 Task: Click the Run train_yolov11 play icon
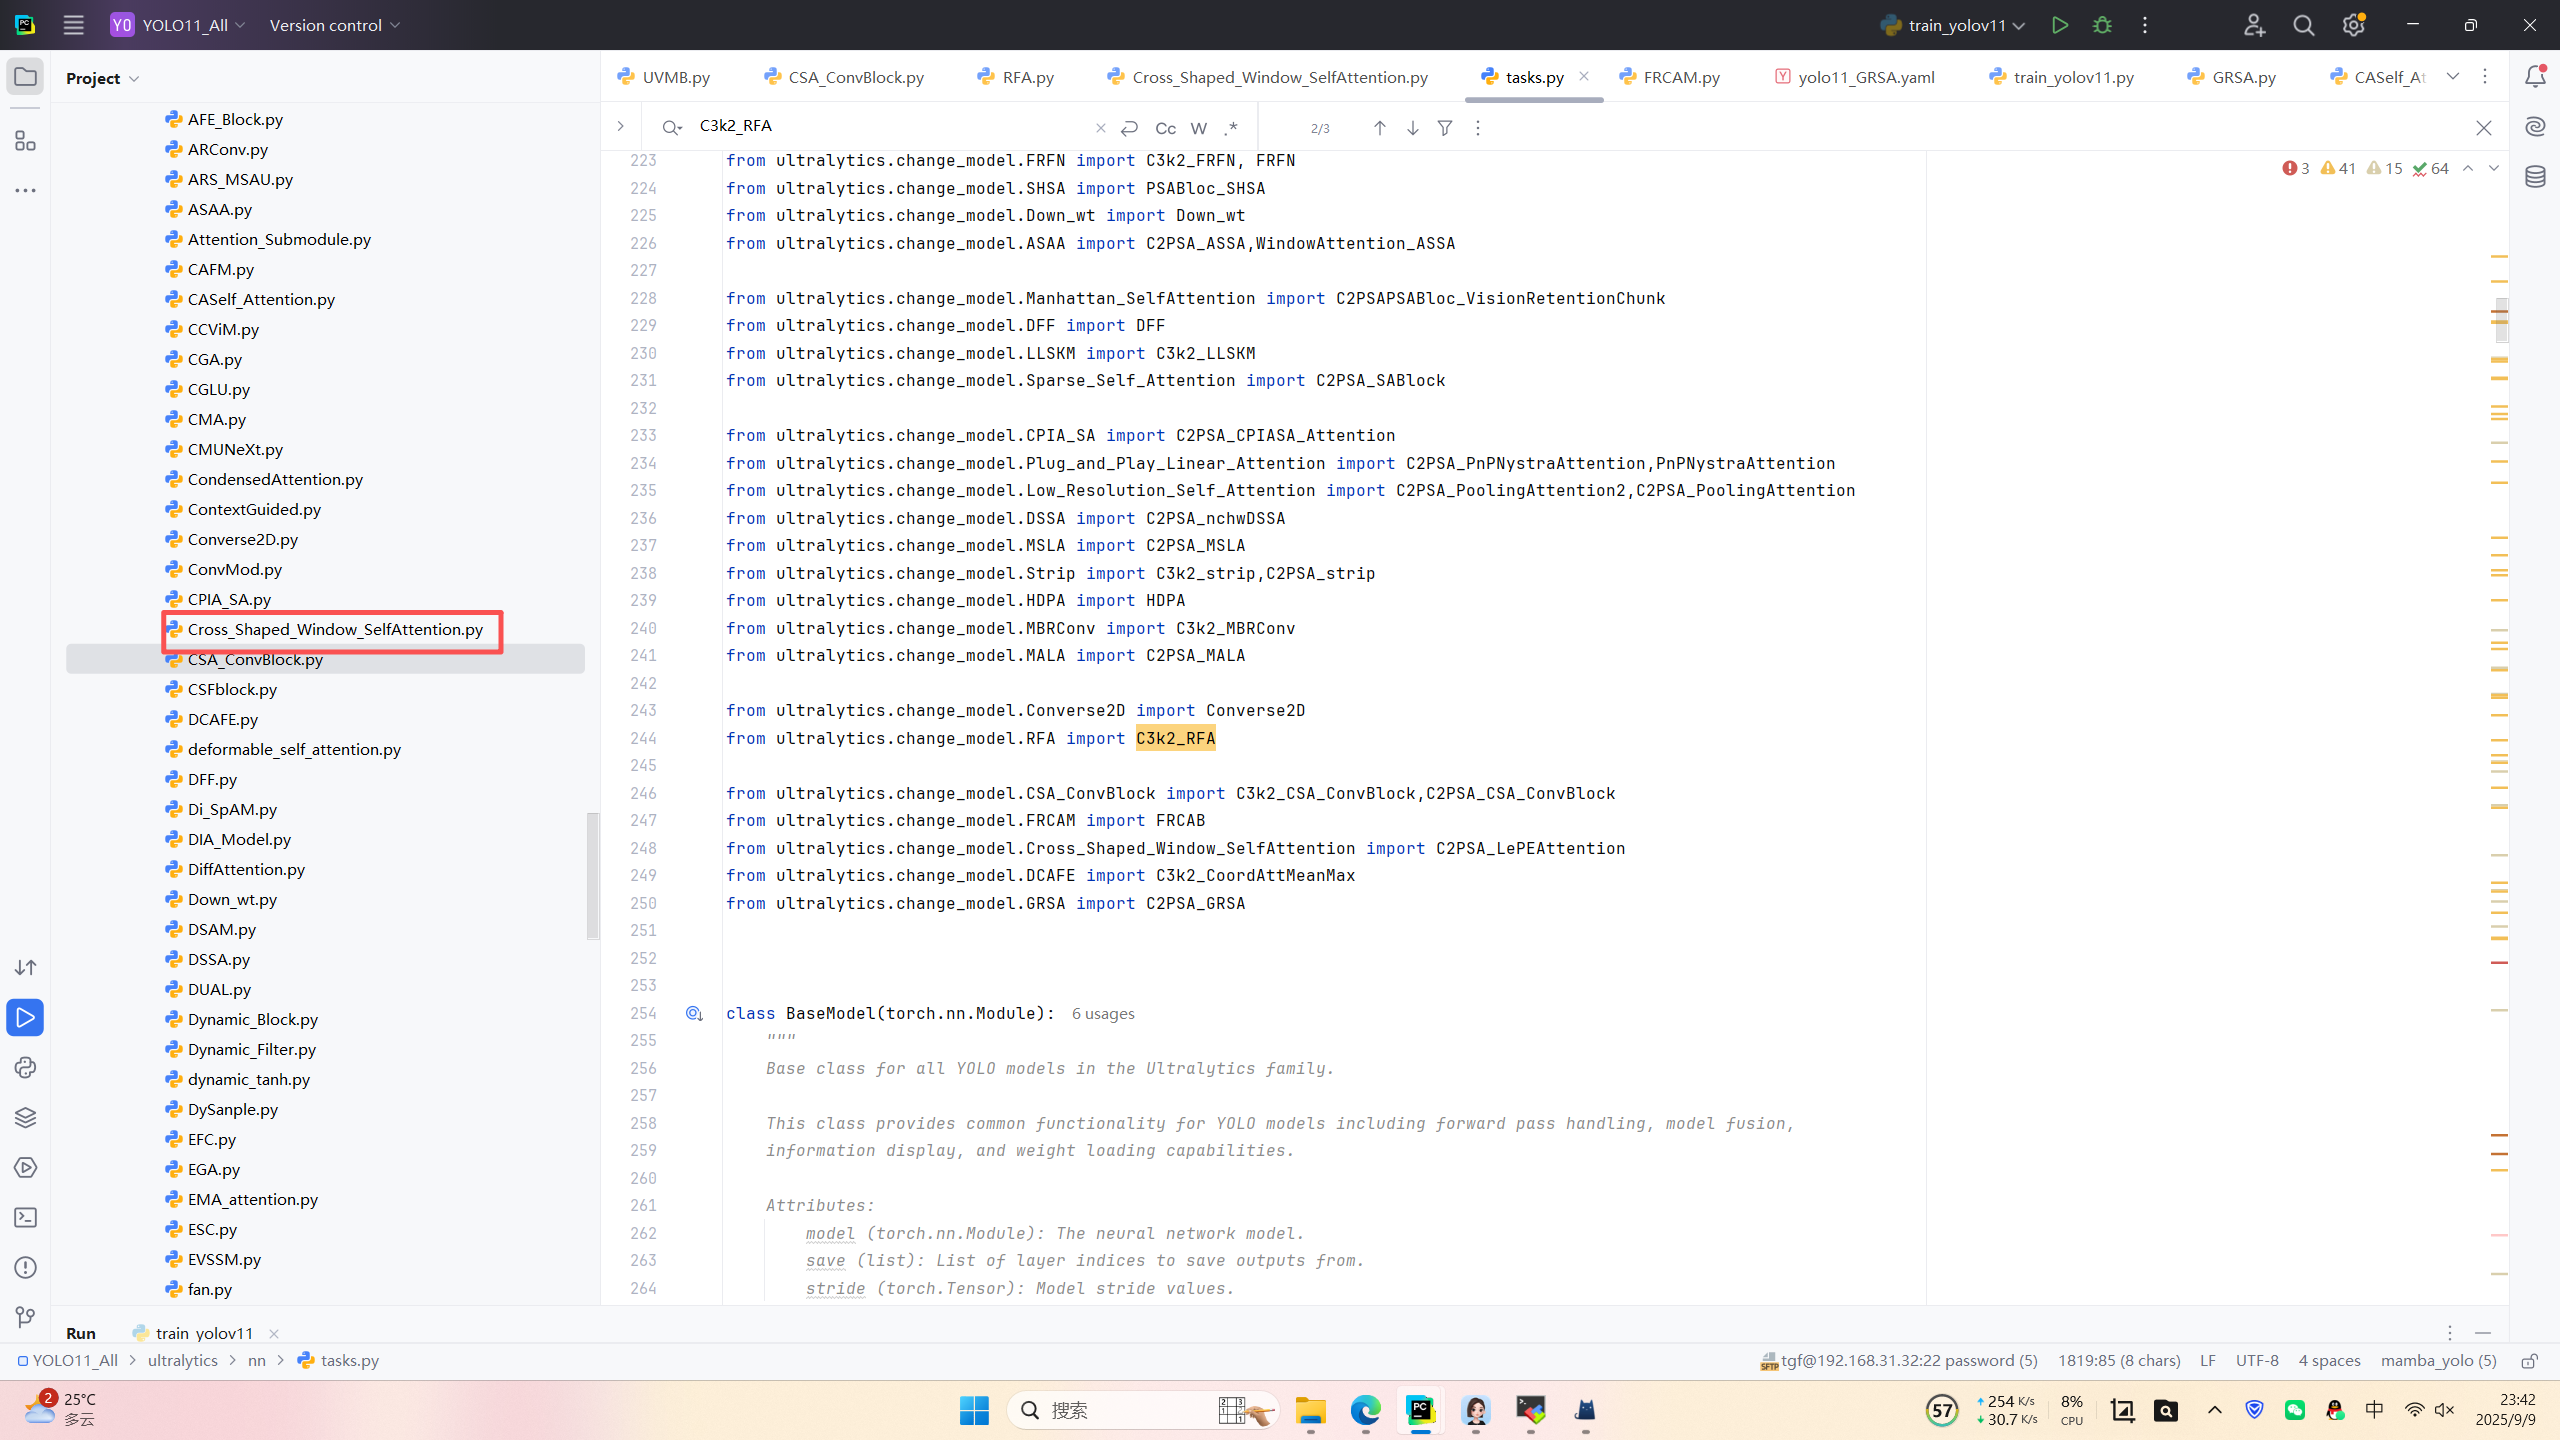(x=2059, y=25)
